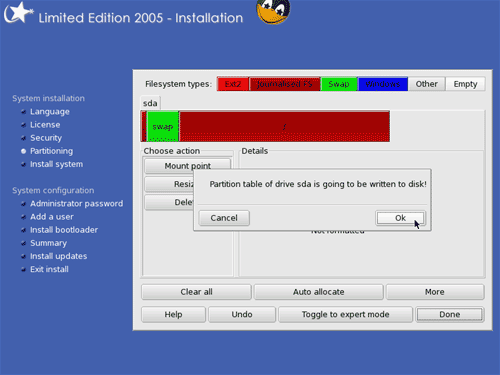This screenshot has height=375, width=500.
Task: Click the Windows filesystem type swatch
Action: pyautogui.click(x=383, y=84)
